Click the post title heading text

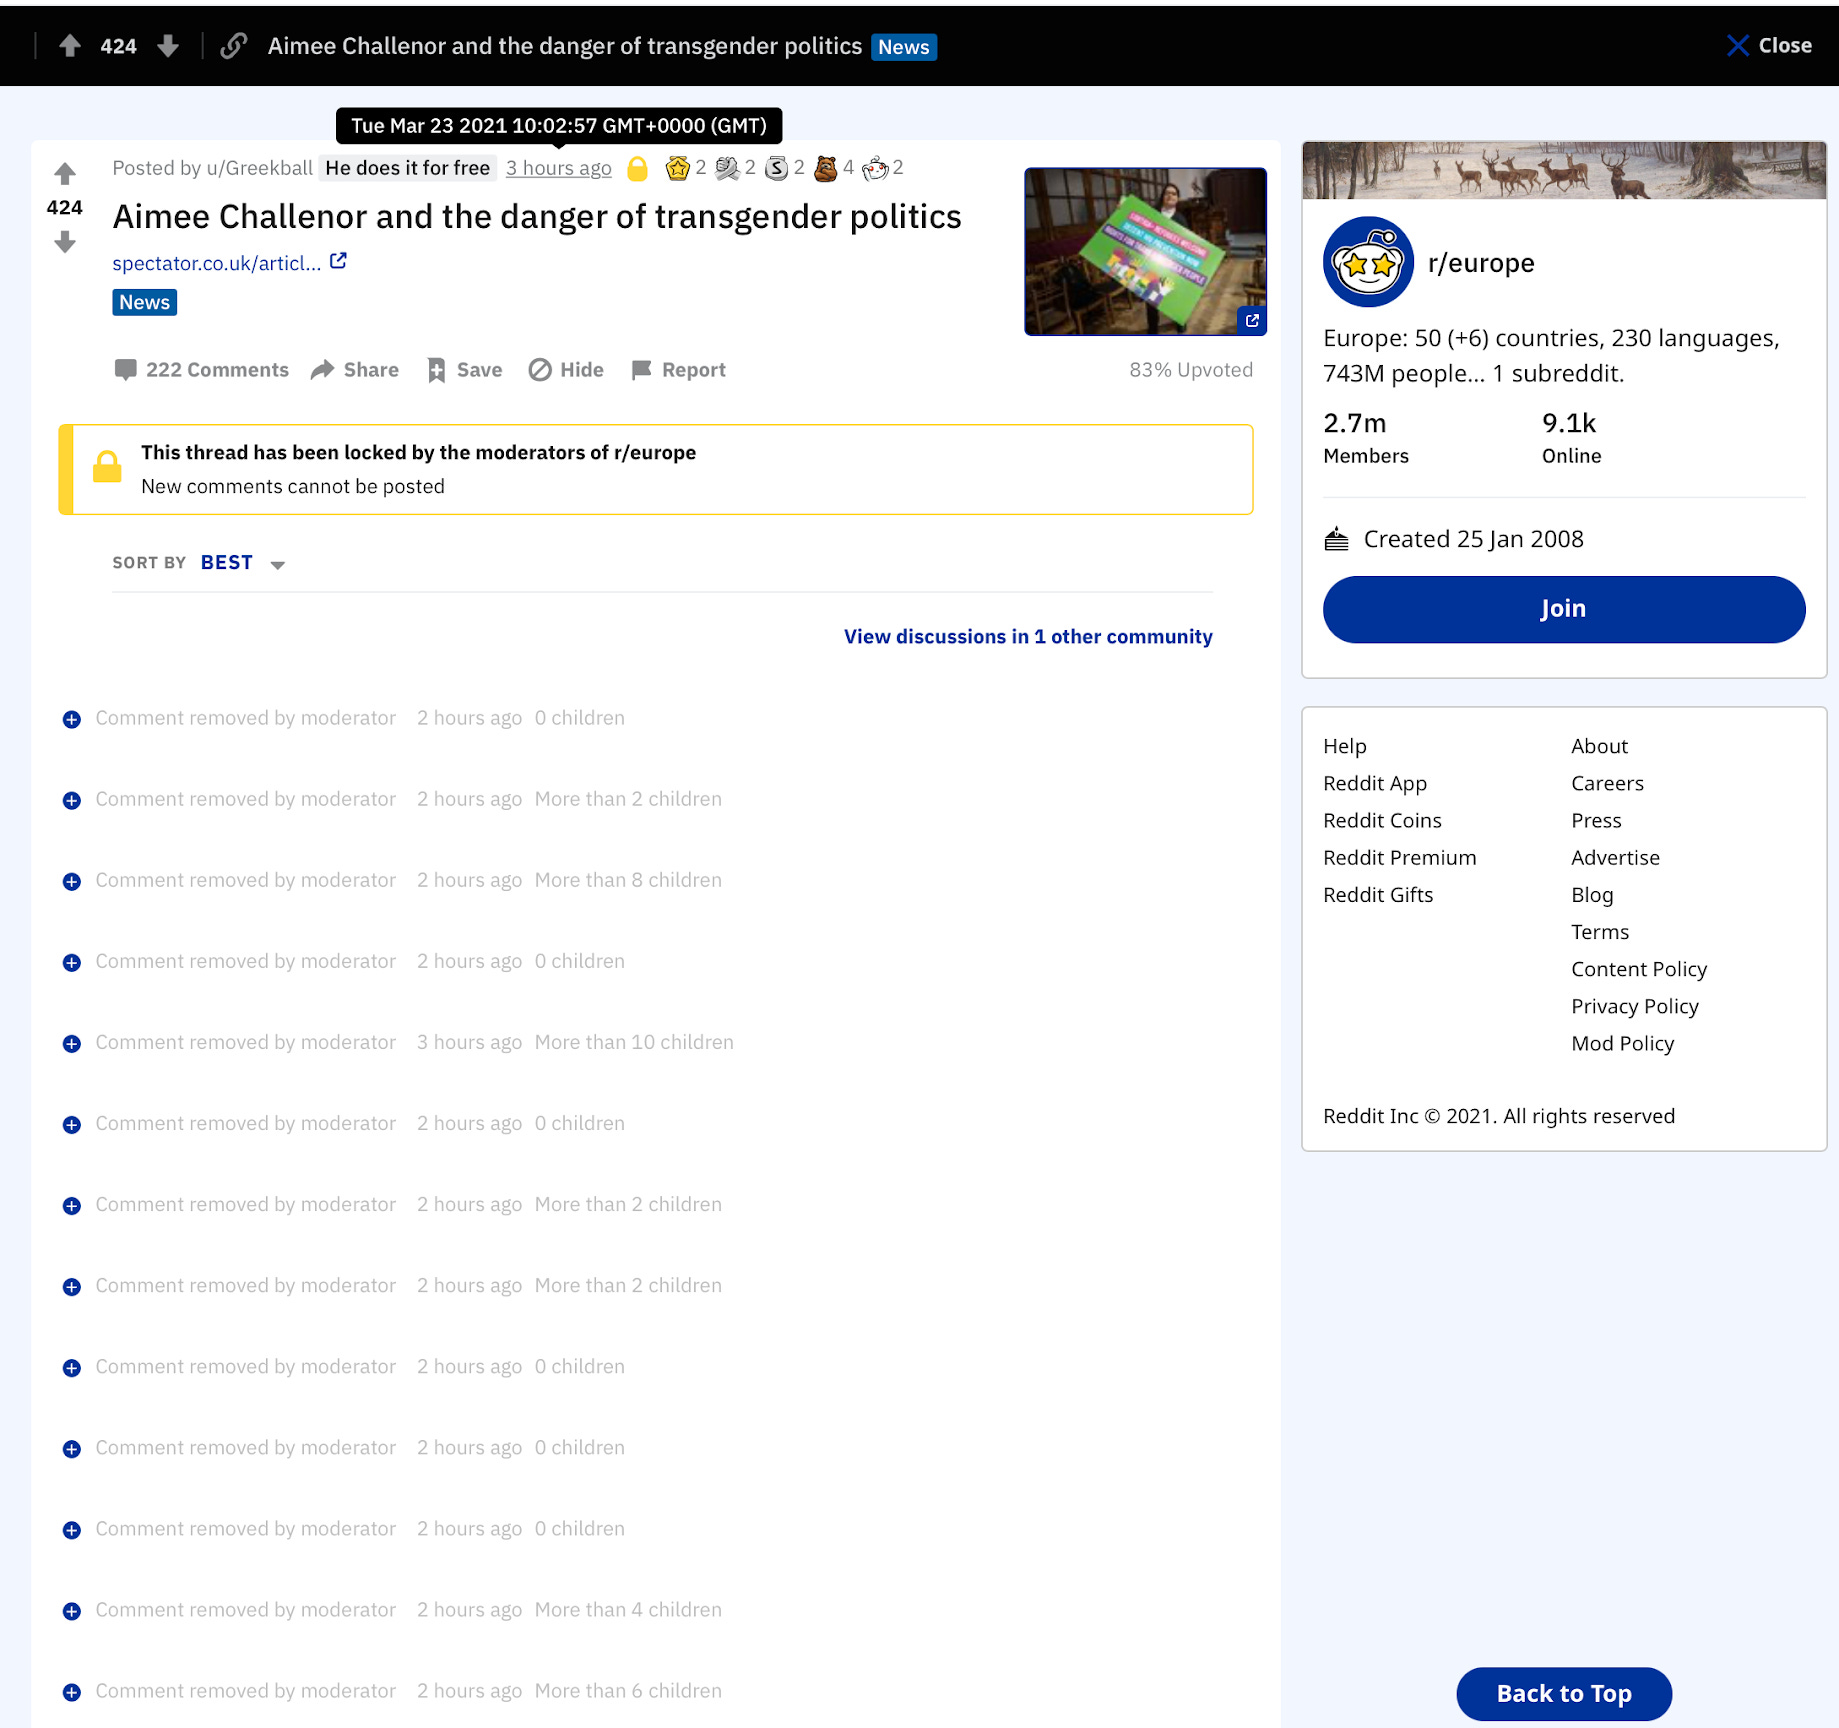(x=537, y=216)
